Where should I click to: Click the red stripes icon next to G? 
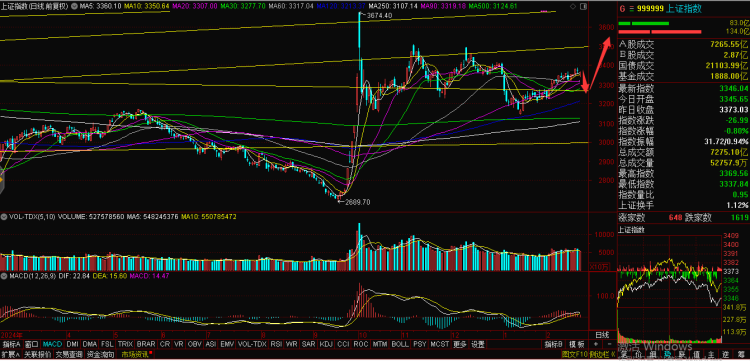click(632, 9)
